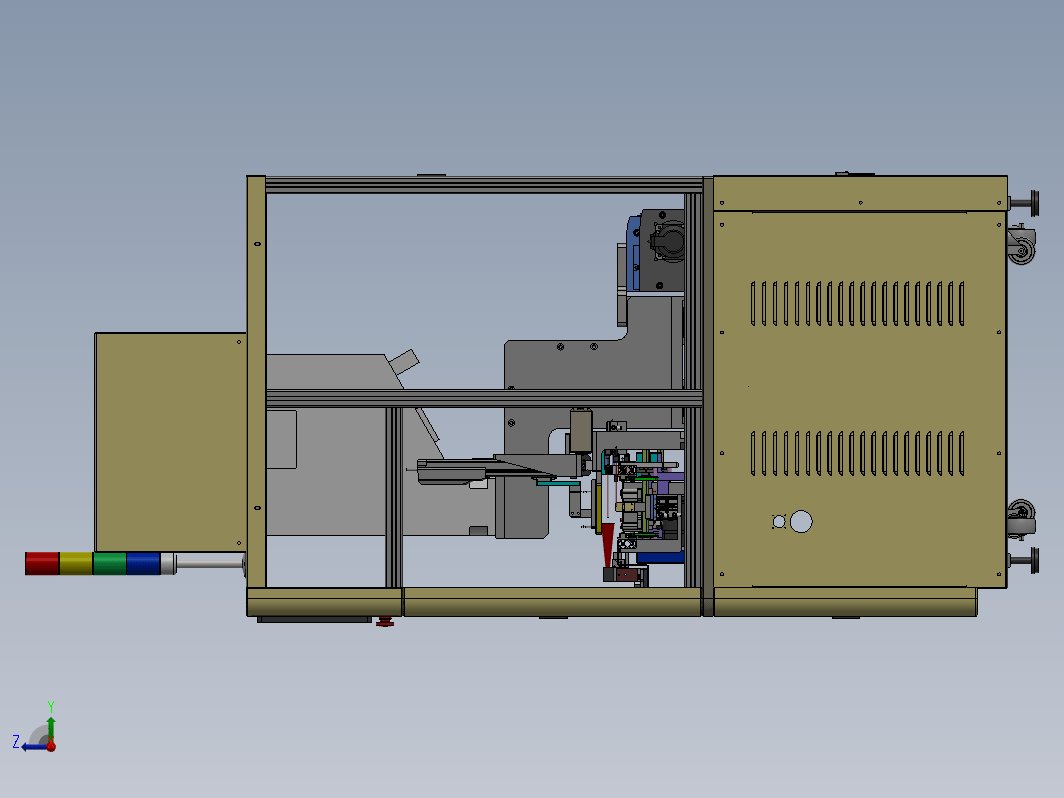Select the top horizontal aluminum extrusion beam
The height and width of the screenshot is (798, 1064).
click(484, 185)
